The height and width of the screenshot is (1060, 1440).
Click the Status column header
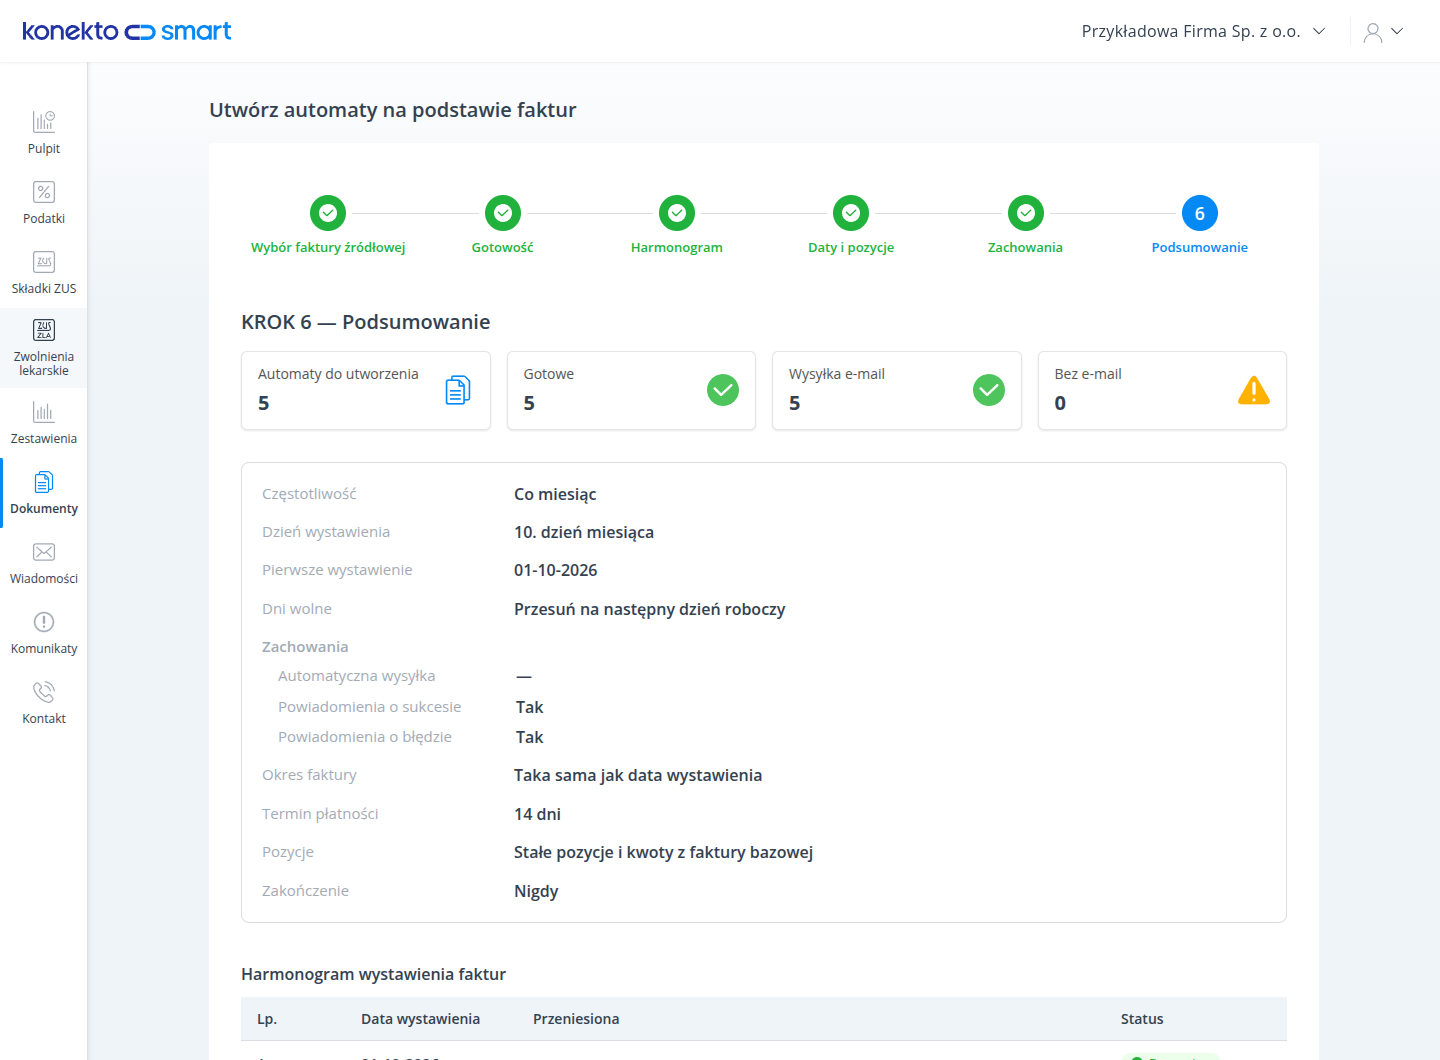click(1142, 1019)
